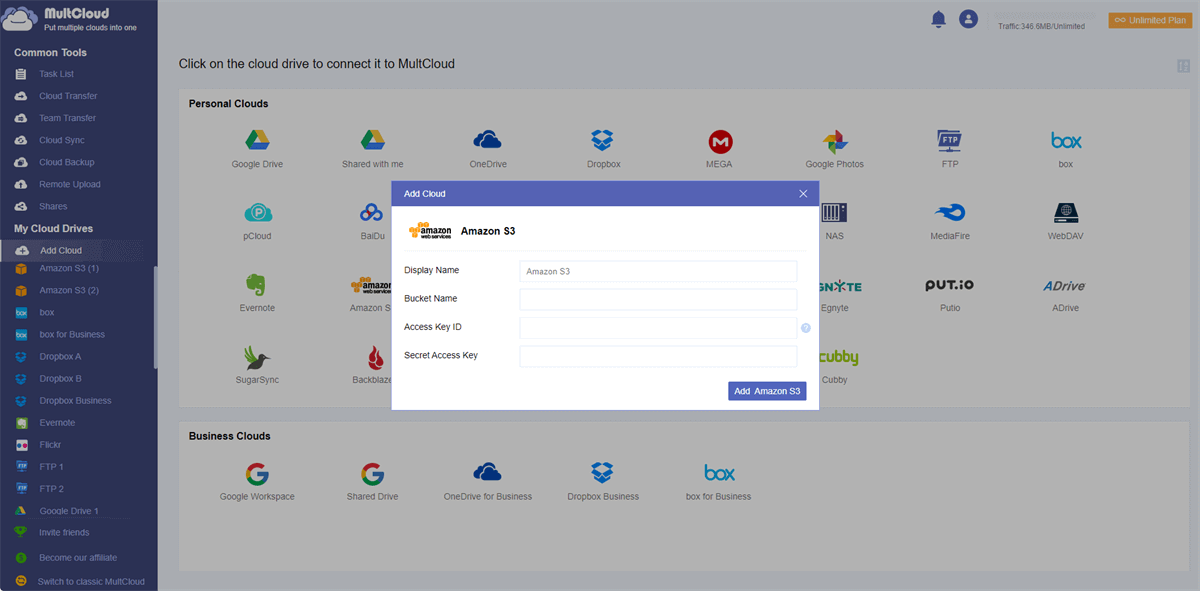Click Invite friends link
Screen dimensions: 1200x591
[64, 533]
